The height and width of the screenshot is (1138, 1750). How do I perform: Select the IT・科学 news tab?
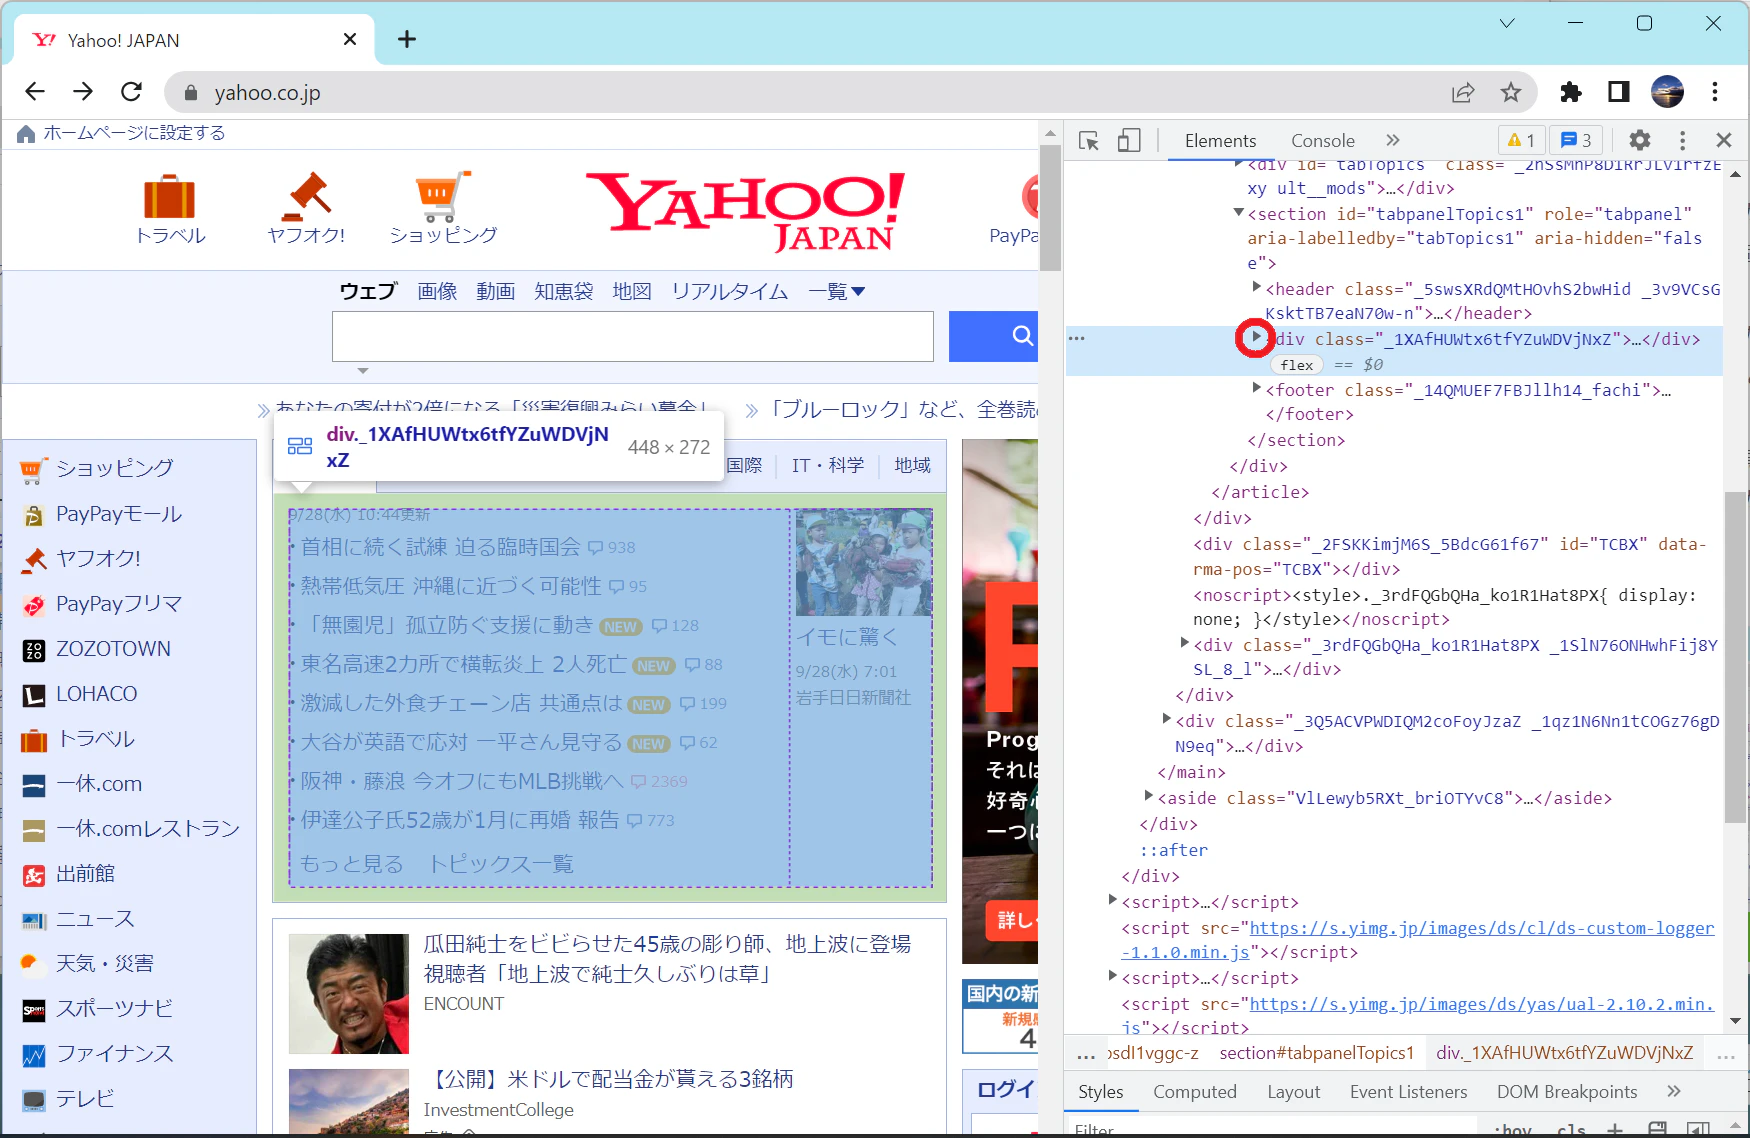click(827, 465)
